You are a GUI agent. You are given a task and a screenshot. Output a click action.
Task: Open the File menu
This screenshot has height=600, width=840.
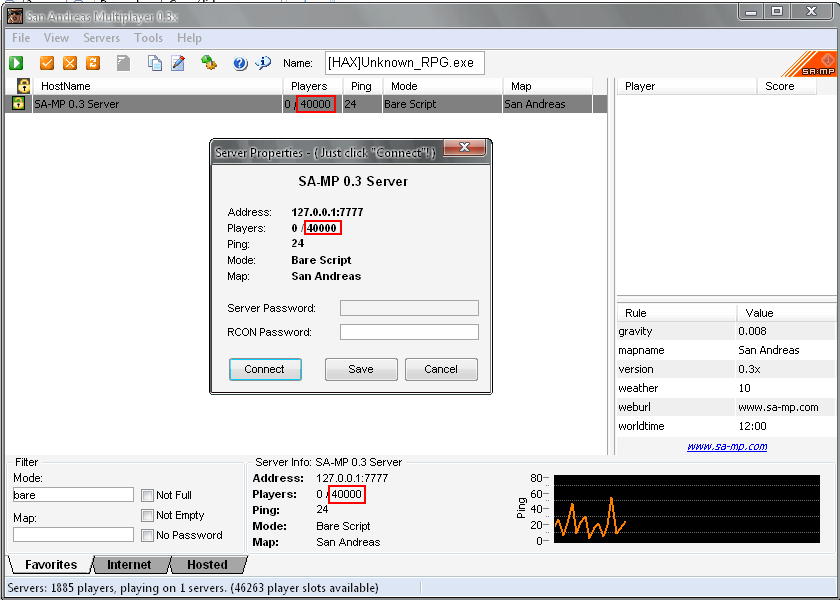[x=21, y=38]
